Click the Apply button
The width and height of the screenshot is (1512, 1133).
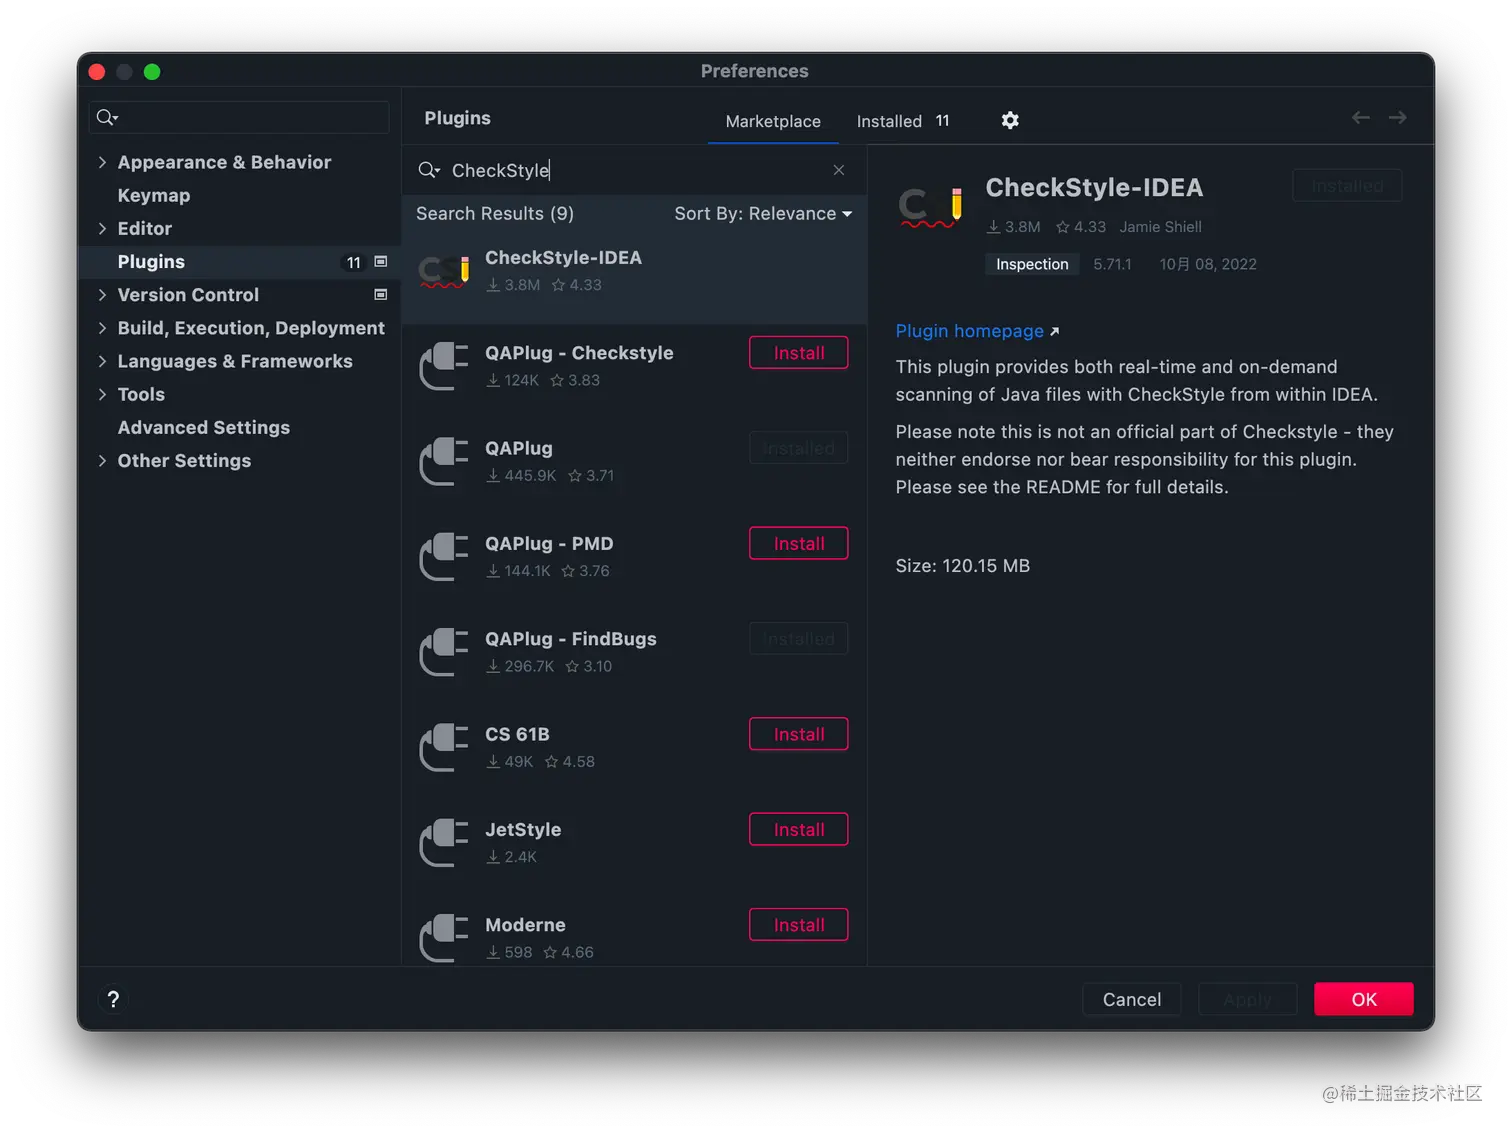[x=1248, y=999]
